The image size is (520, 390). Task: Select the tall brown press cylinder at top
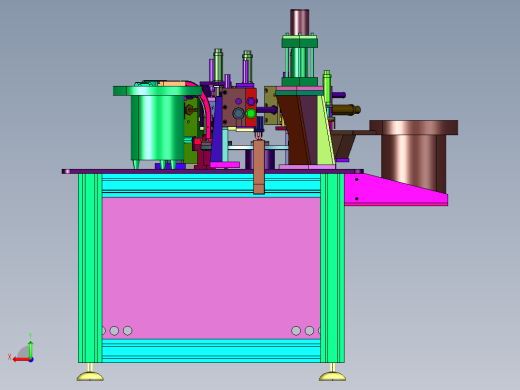pyautogui.click(x=300, y=22)
